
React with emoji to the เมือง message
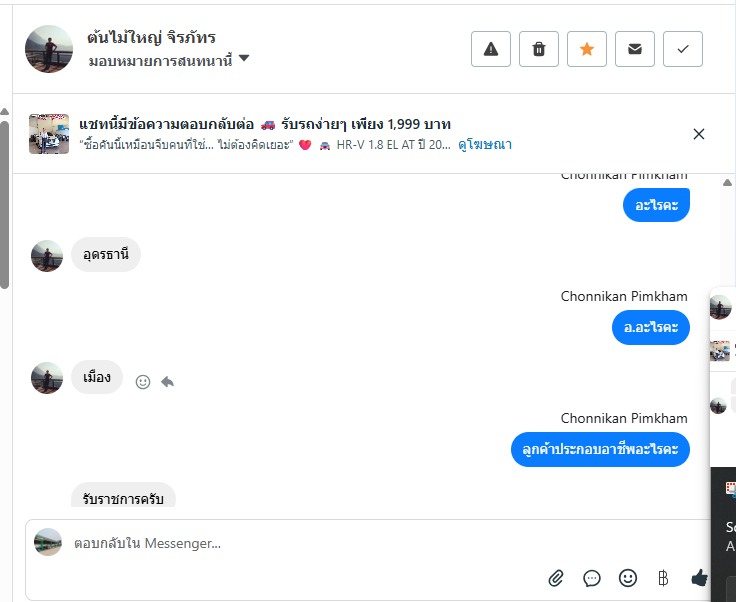tap(143, 382)
